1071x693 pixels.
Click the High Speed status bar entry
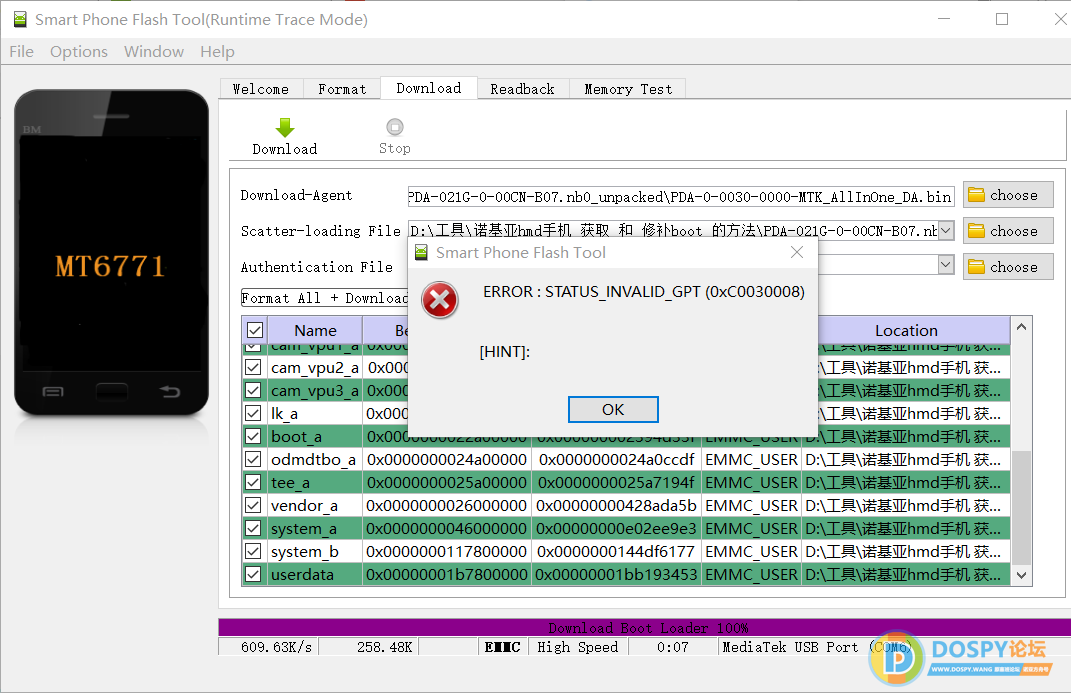click(578, 647)
